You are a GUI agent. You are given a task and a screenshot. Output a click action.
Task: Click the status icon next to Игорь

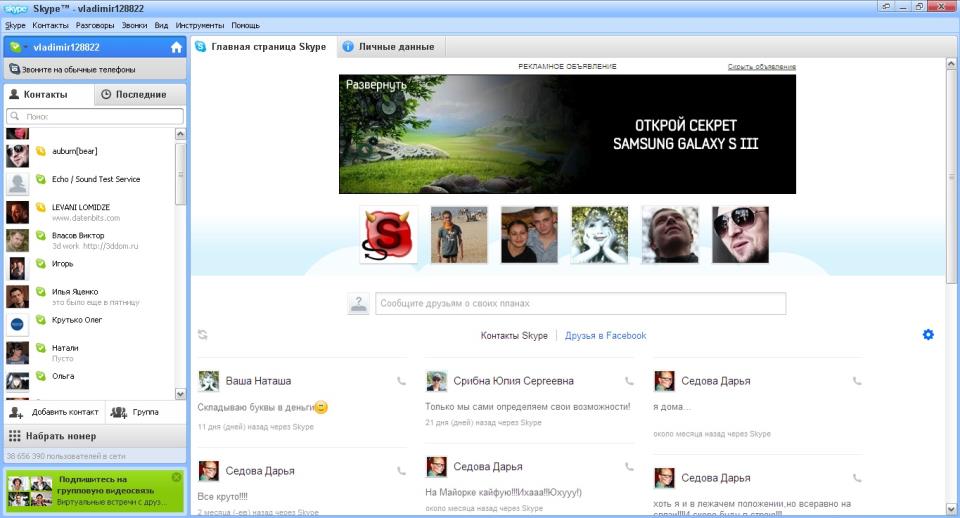[x=40, y=264]
